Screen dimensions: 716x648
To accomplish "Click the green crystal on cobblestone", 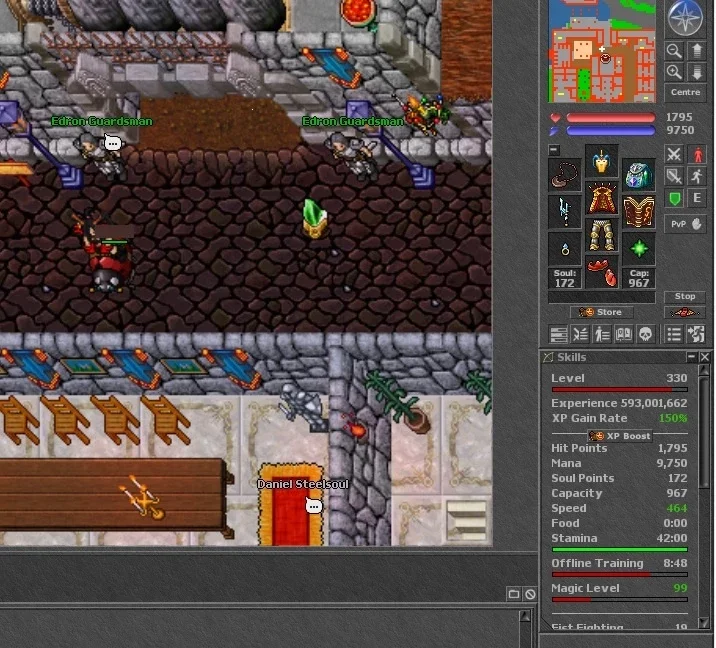I will point(314,218).
